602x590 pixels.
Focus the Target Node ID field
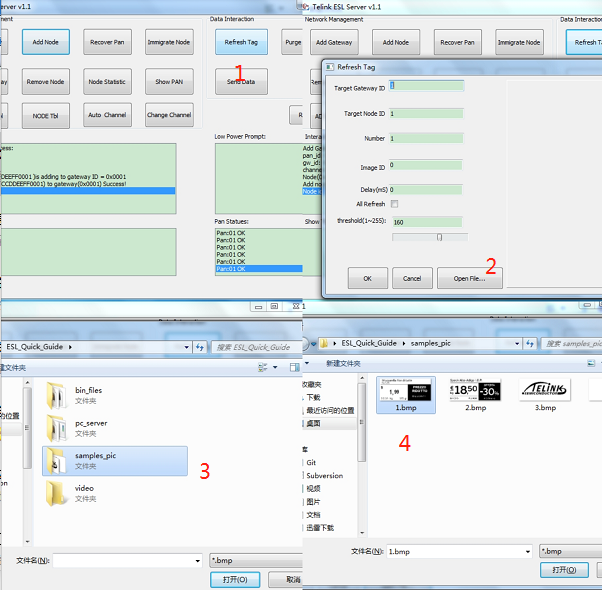(426, 114)
